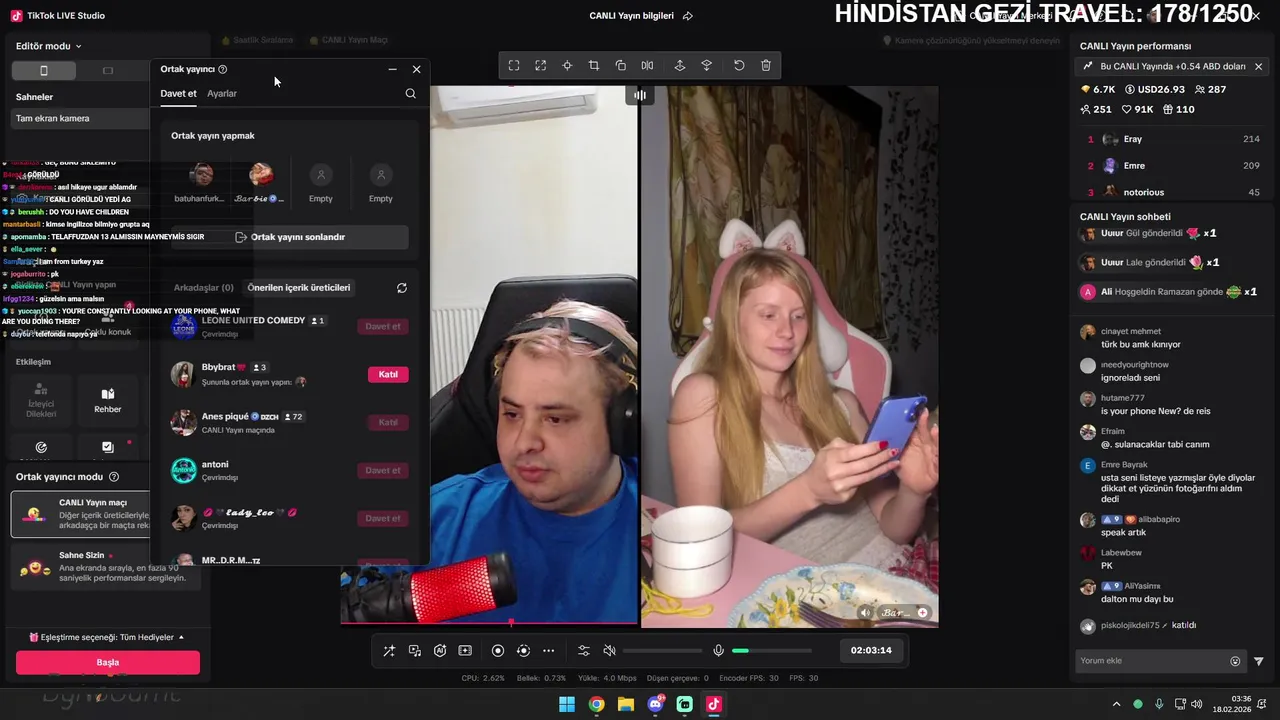Flip the source horizontally with mirror icon
Viewport: 1280px width, 720px height.
pos(648,65)
